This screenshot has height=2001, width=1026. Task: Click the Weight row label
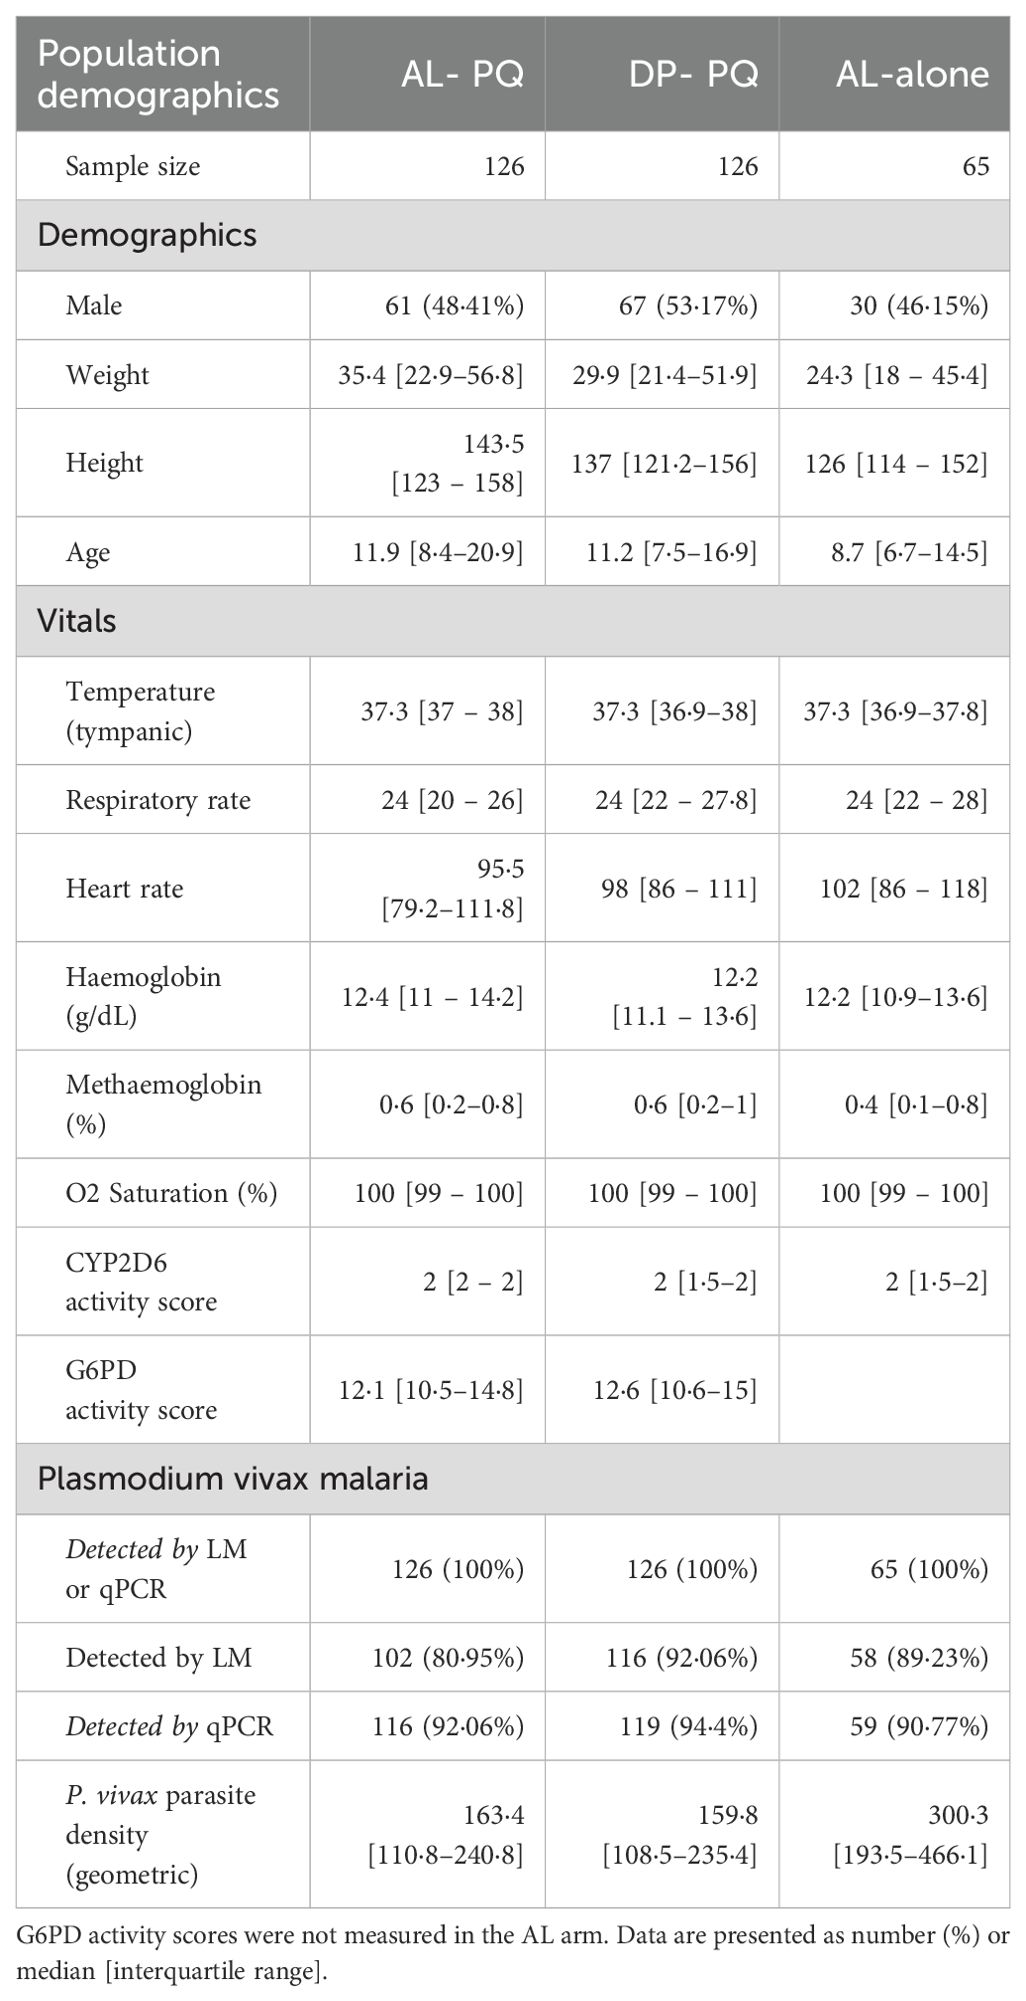(107, 375)
